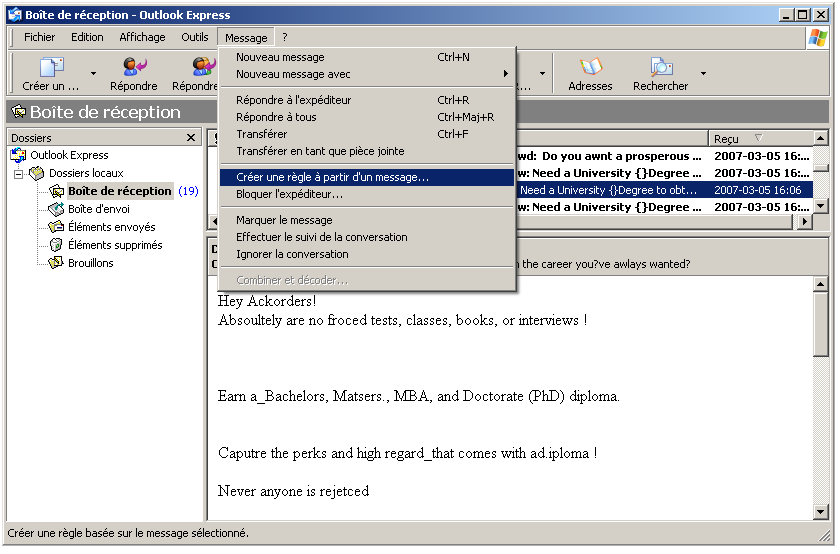This screenshot has height=554, width=840.
Task: Choose Répondre à l'expéditeur
Action: coord(368,100)
